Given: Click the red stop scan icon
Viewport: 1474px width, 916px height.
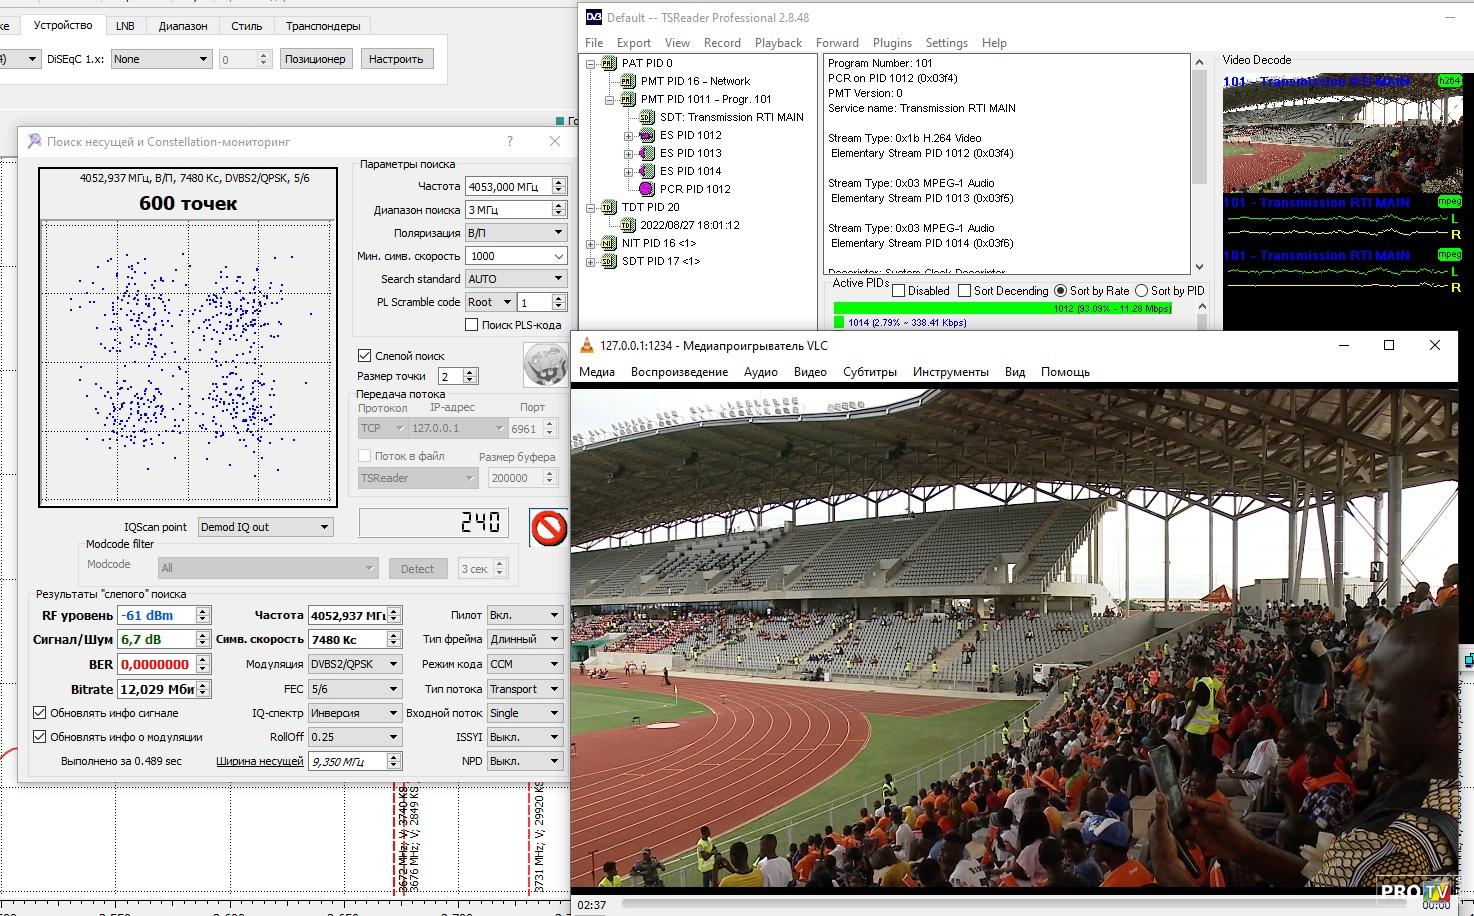Looking at the screenshot, I should pos(548,528).
